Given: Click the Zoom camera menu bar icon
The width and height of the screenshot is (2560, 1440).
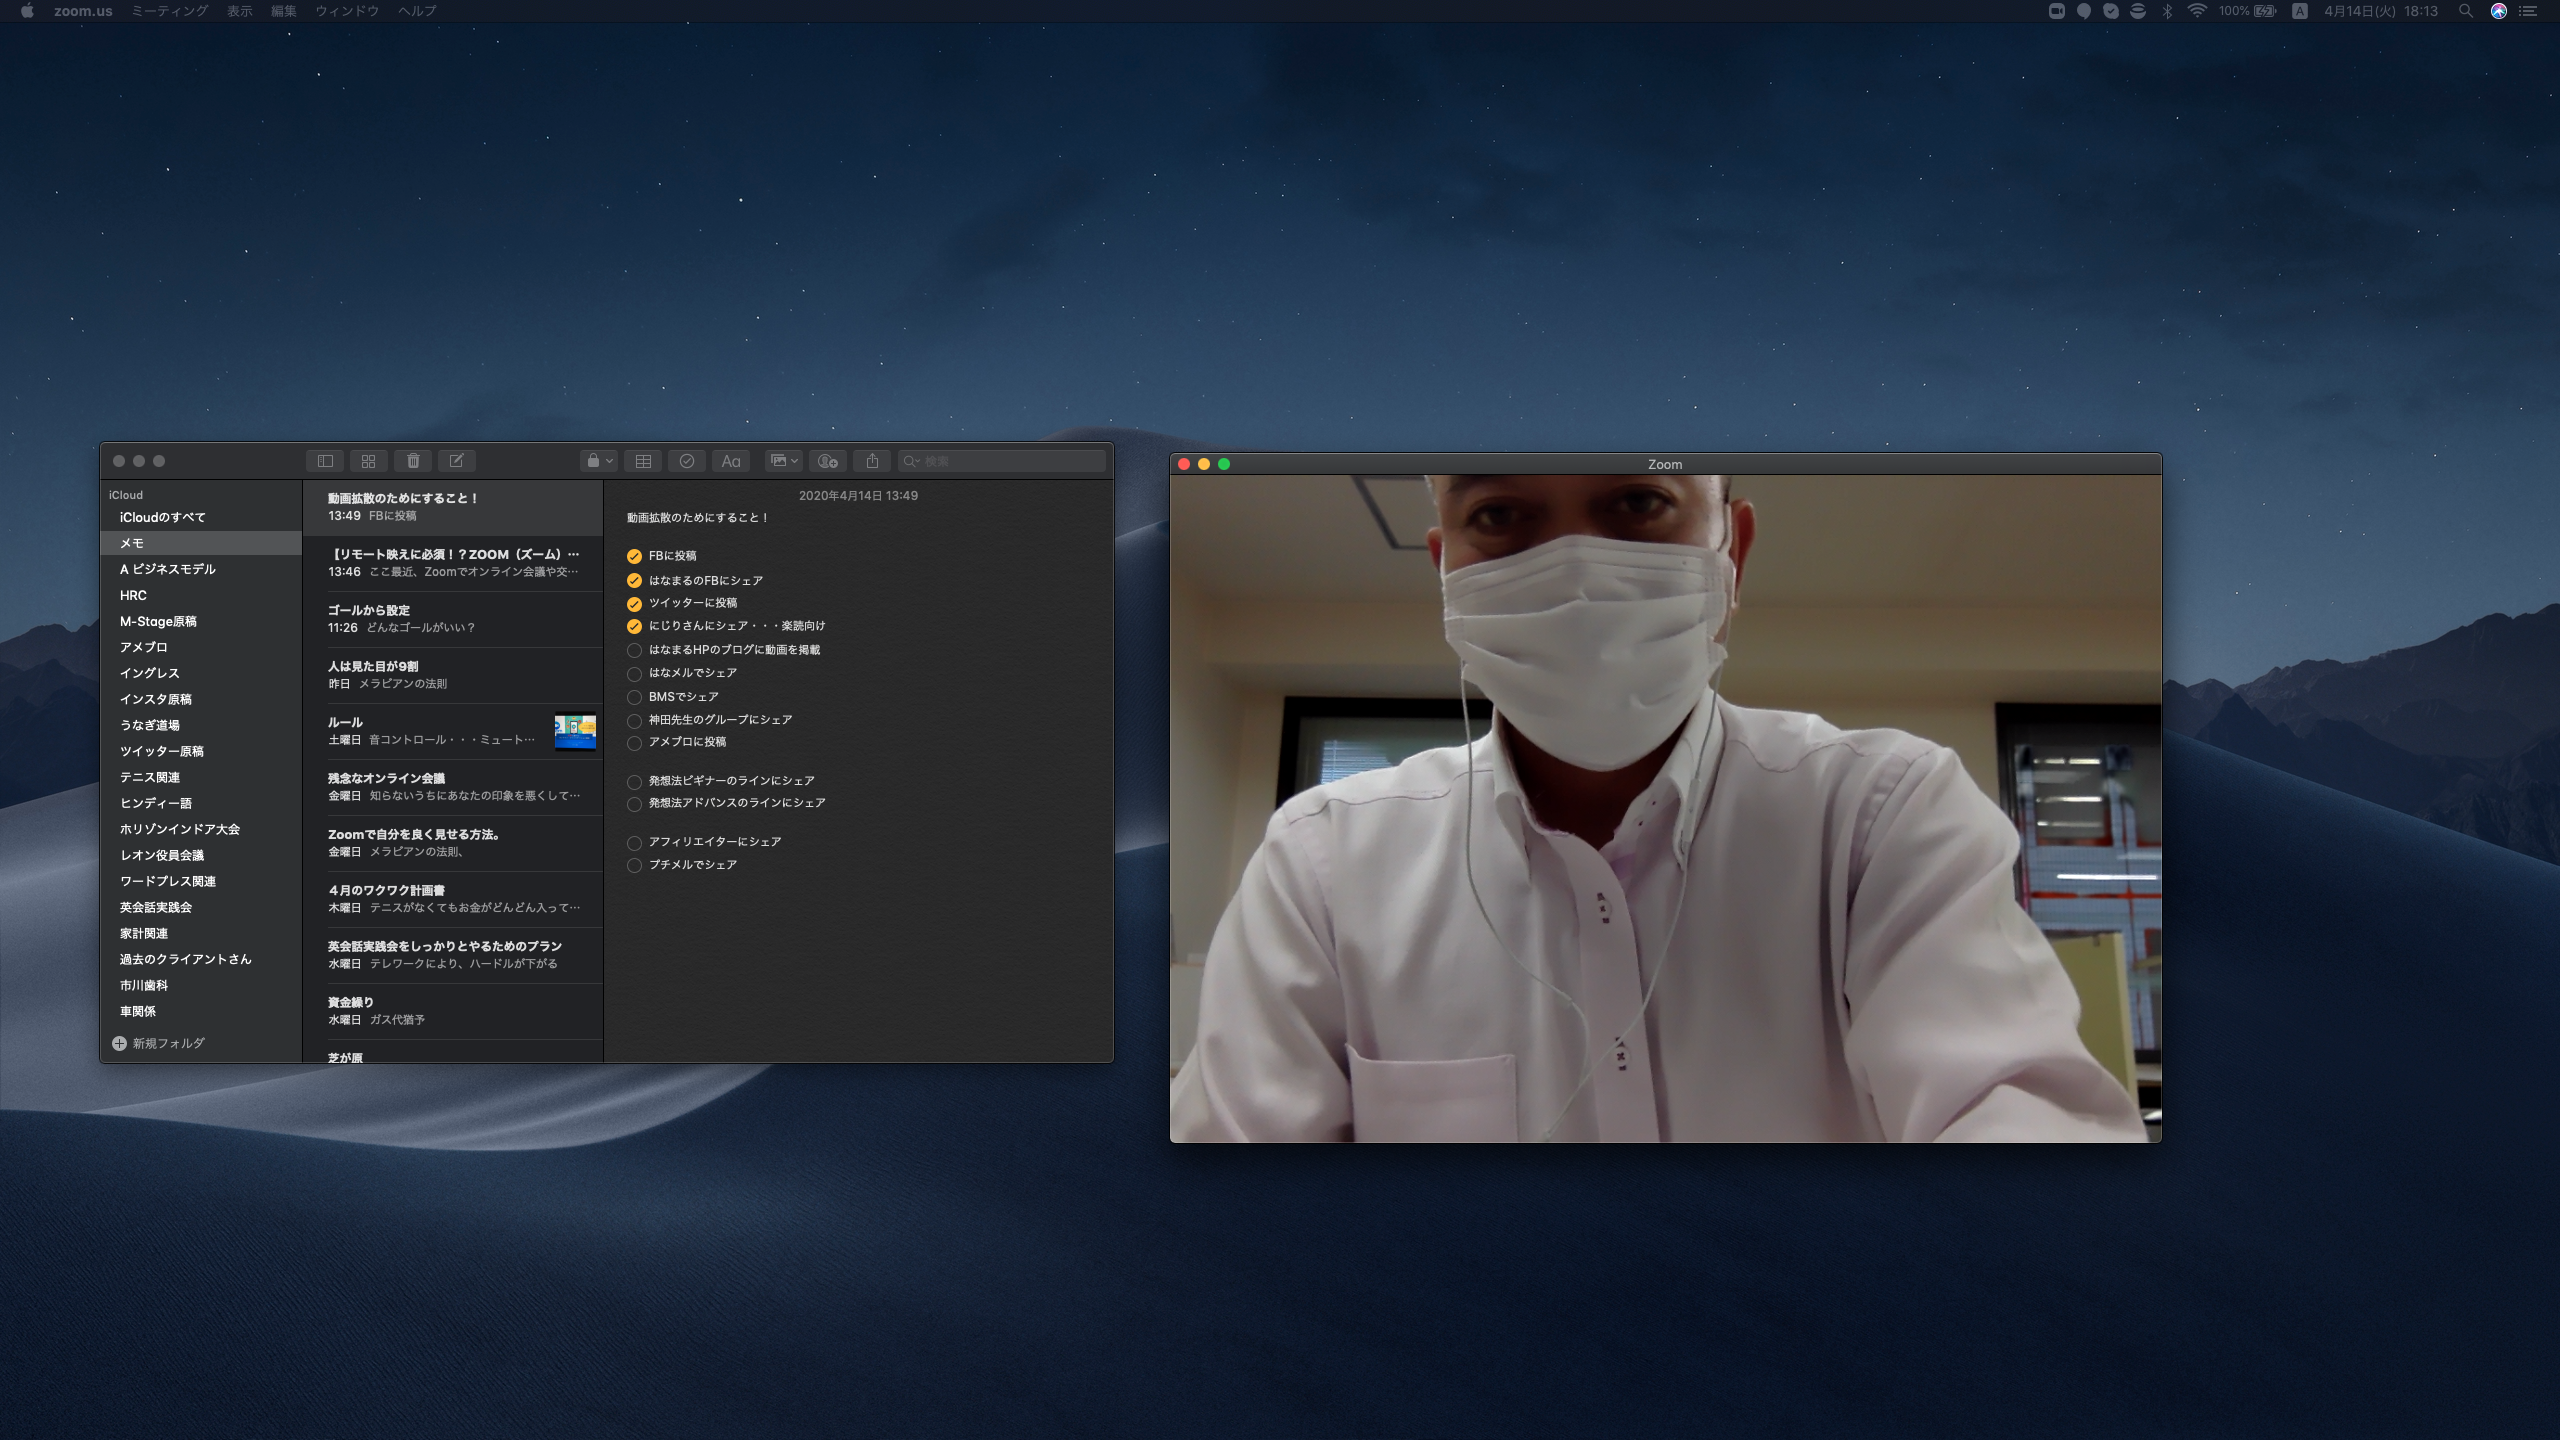Looking at the screenshot, I should pos(2056,11).
